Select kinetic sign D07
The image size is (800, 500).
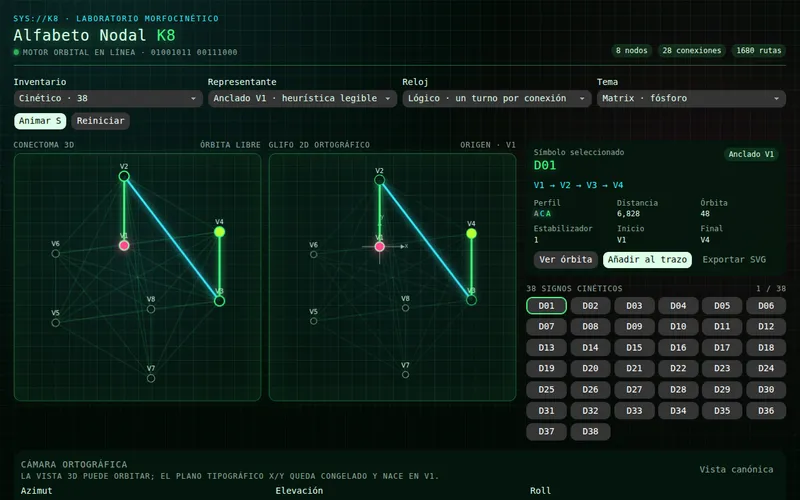(546, 327)
